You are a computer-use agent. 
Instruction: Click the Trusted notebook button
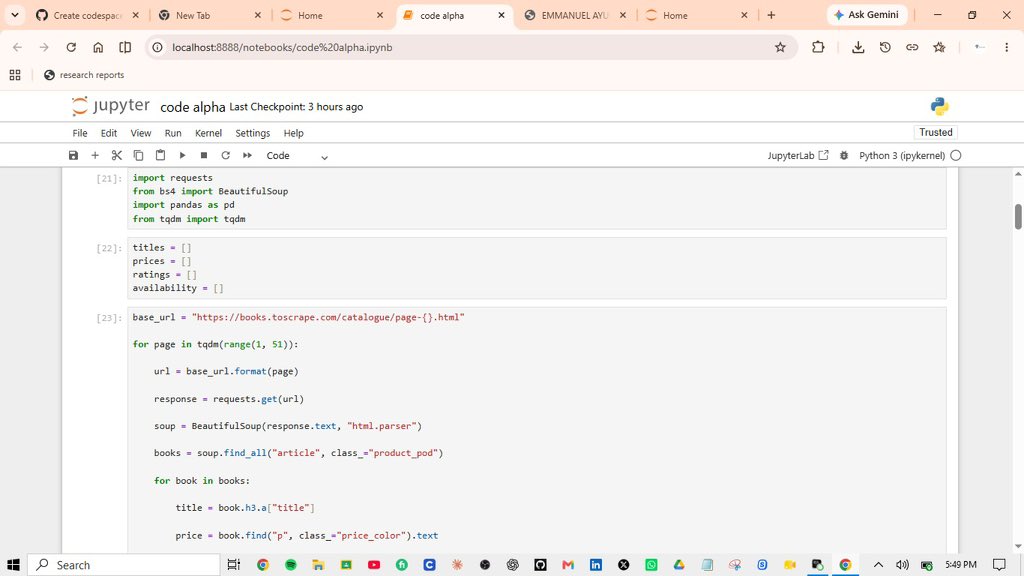click(x=936, y=132)
